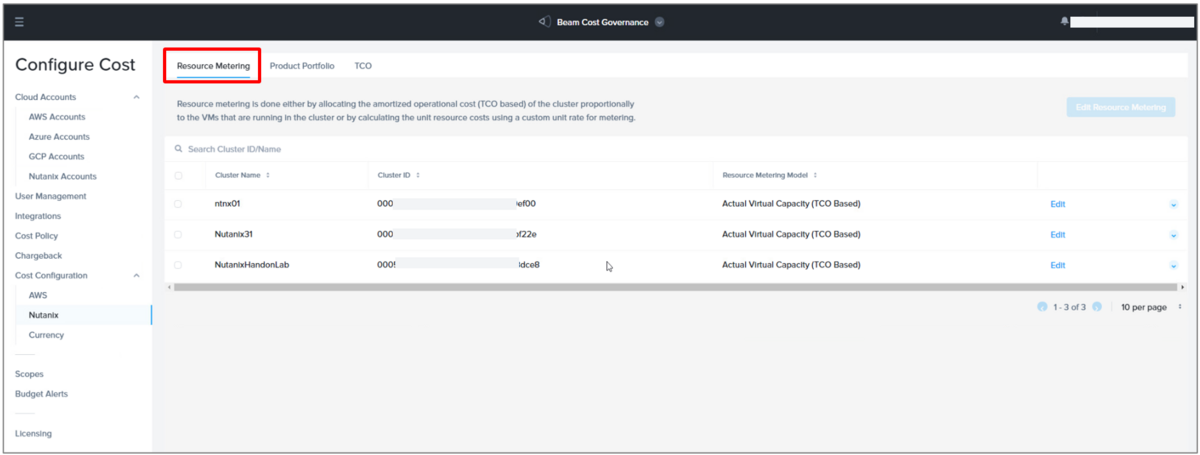Open AWS Accounts in sidebar
Screen dimensions: 1200x455
57,117
